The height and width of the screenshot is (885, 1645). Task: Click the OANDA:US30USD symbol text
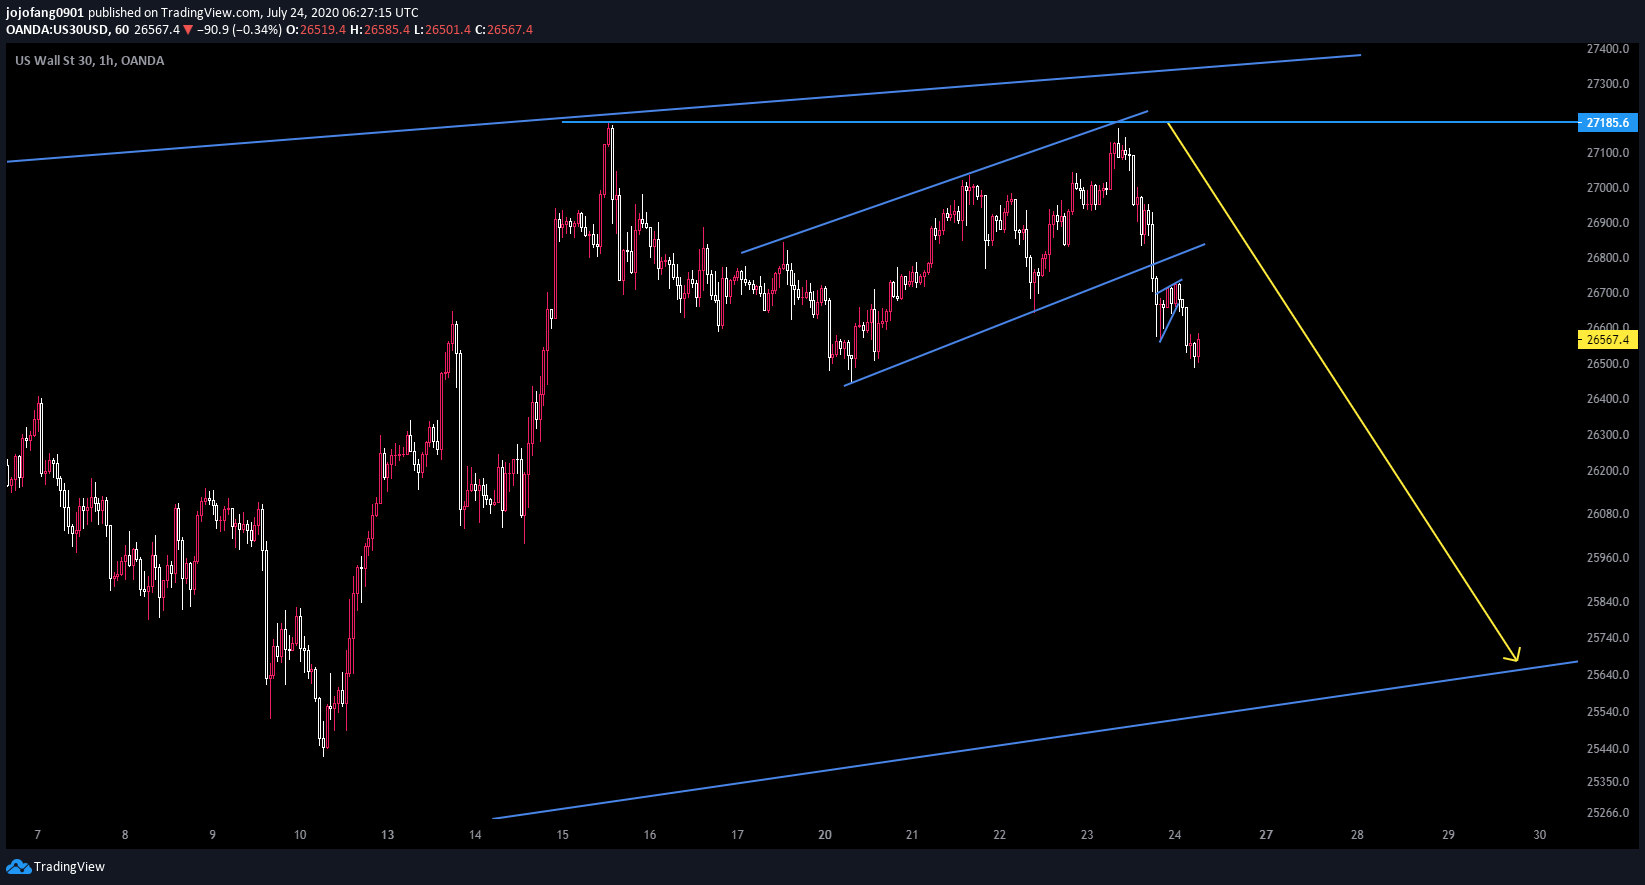point(57,30)
